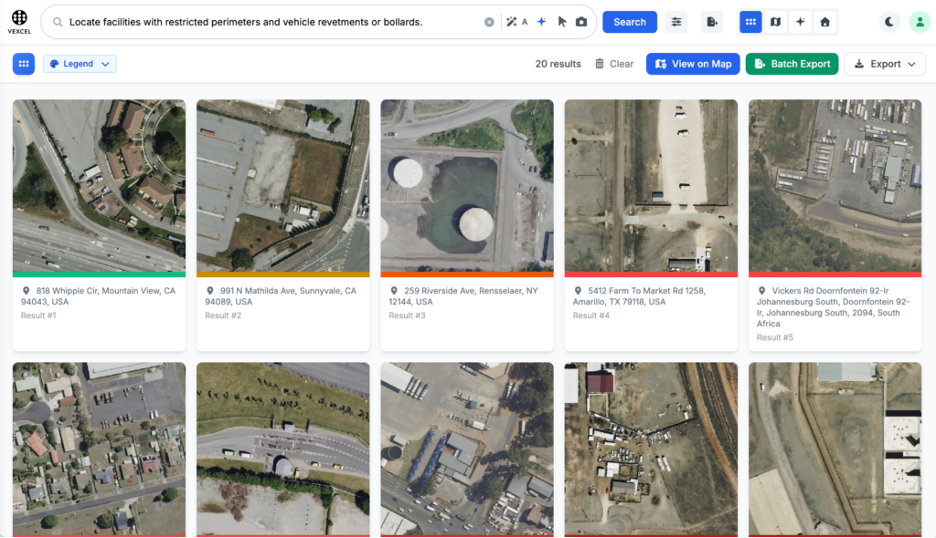Screen dimensions: 936x538
Task: Click the location pin beside 5412 Farm To Market
Action: 578,291
